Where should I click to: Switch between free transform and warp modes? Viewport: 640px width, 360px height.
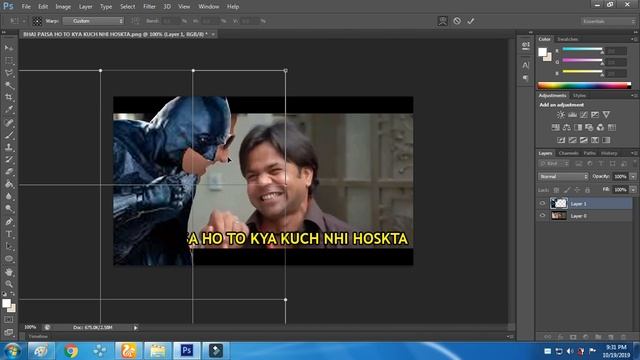click(442, 21)
